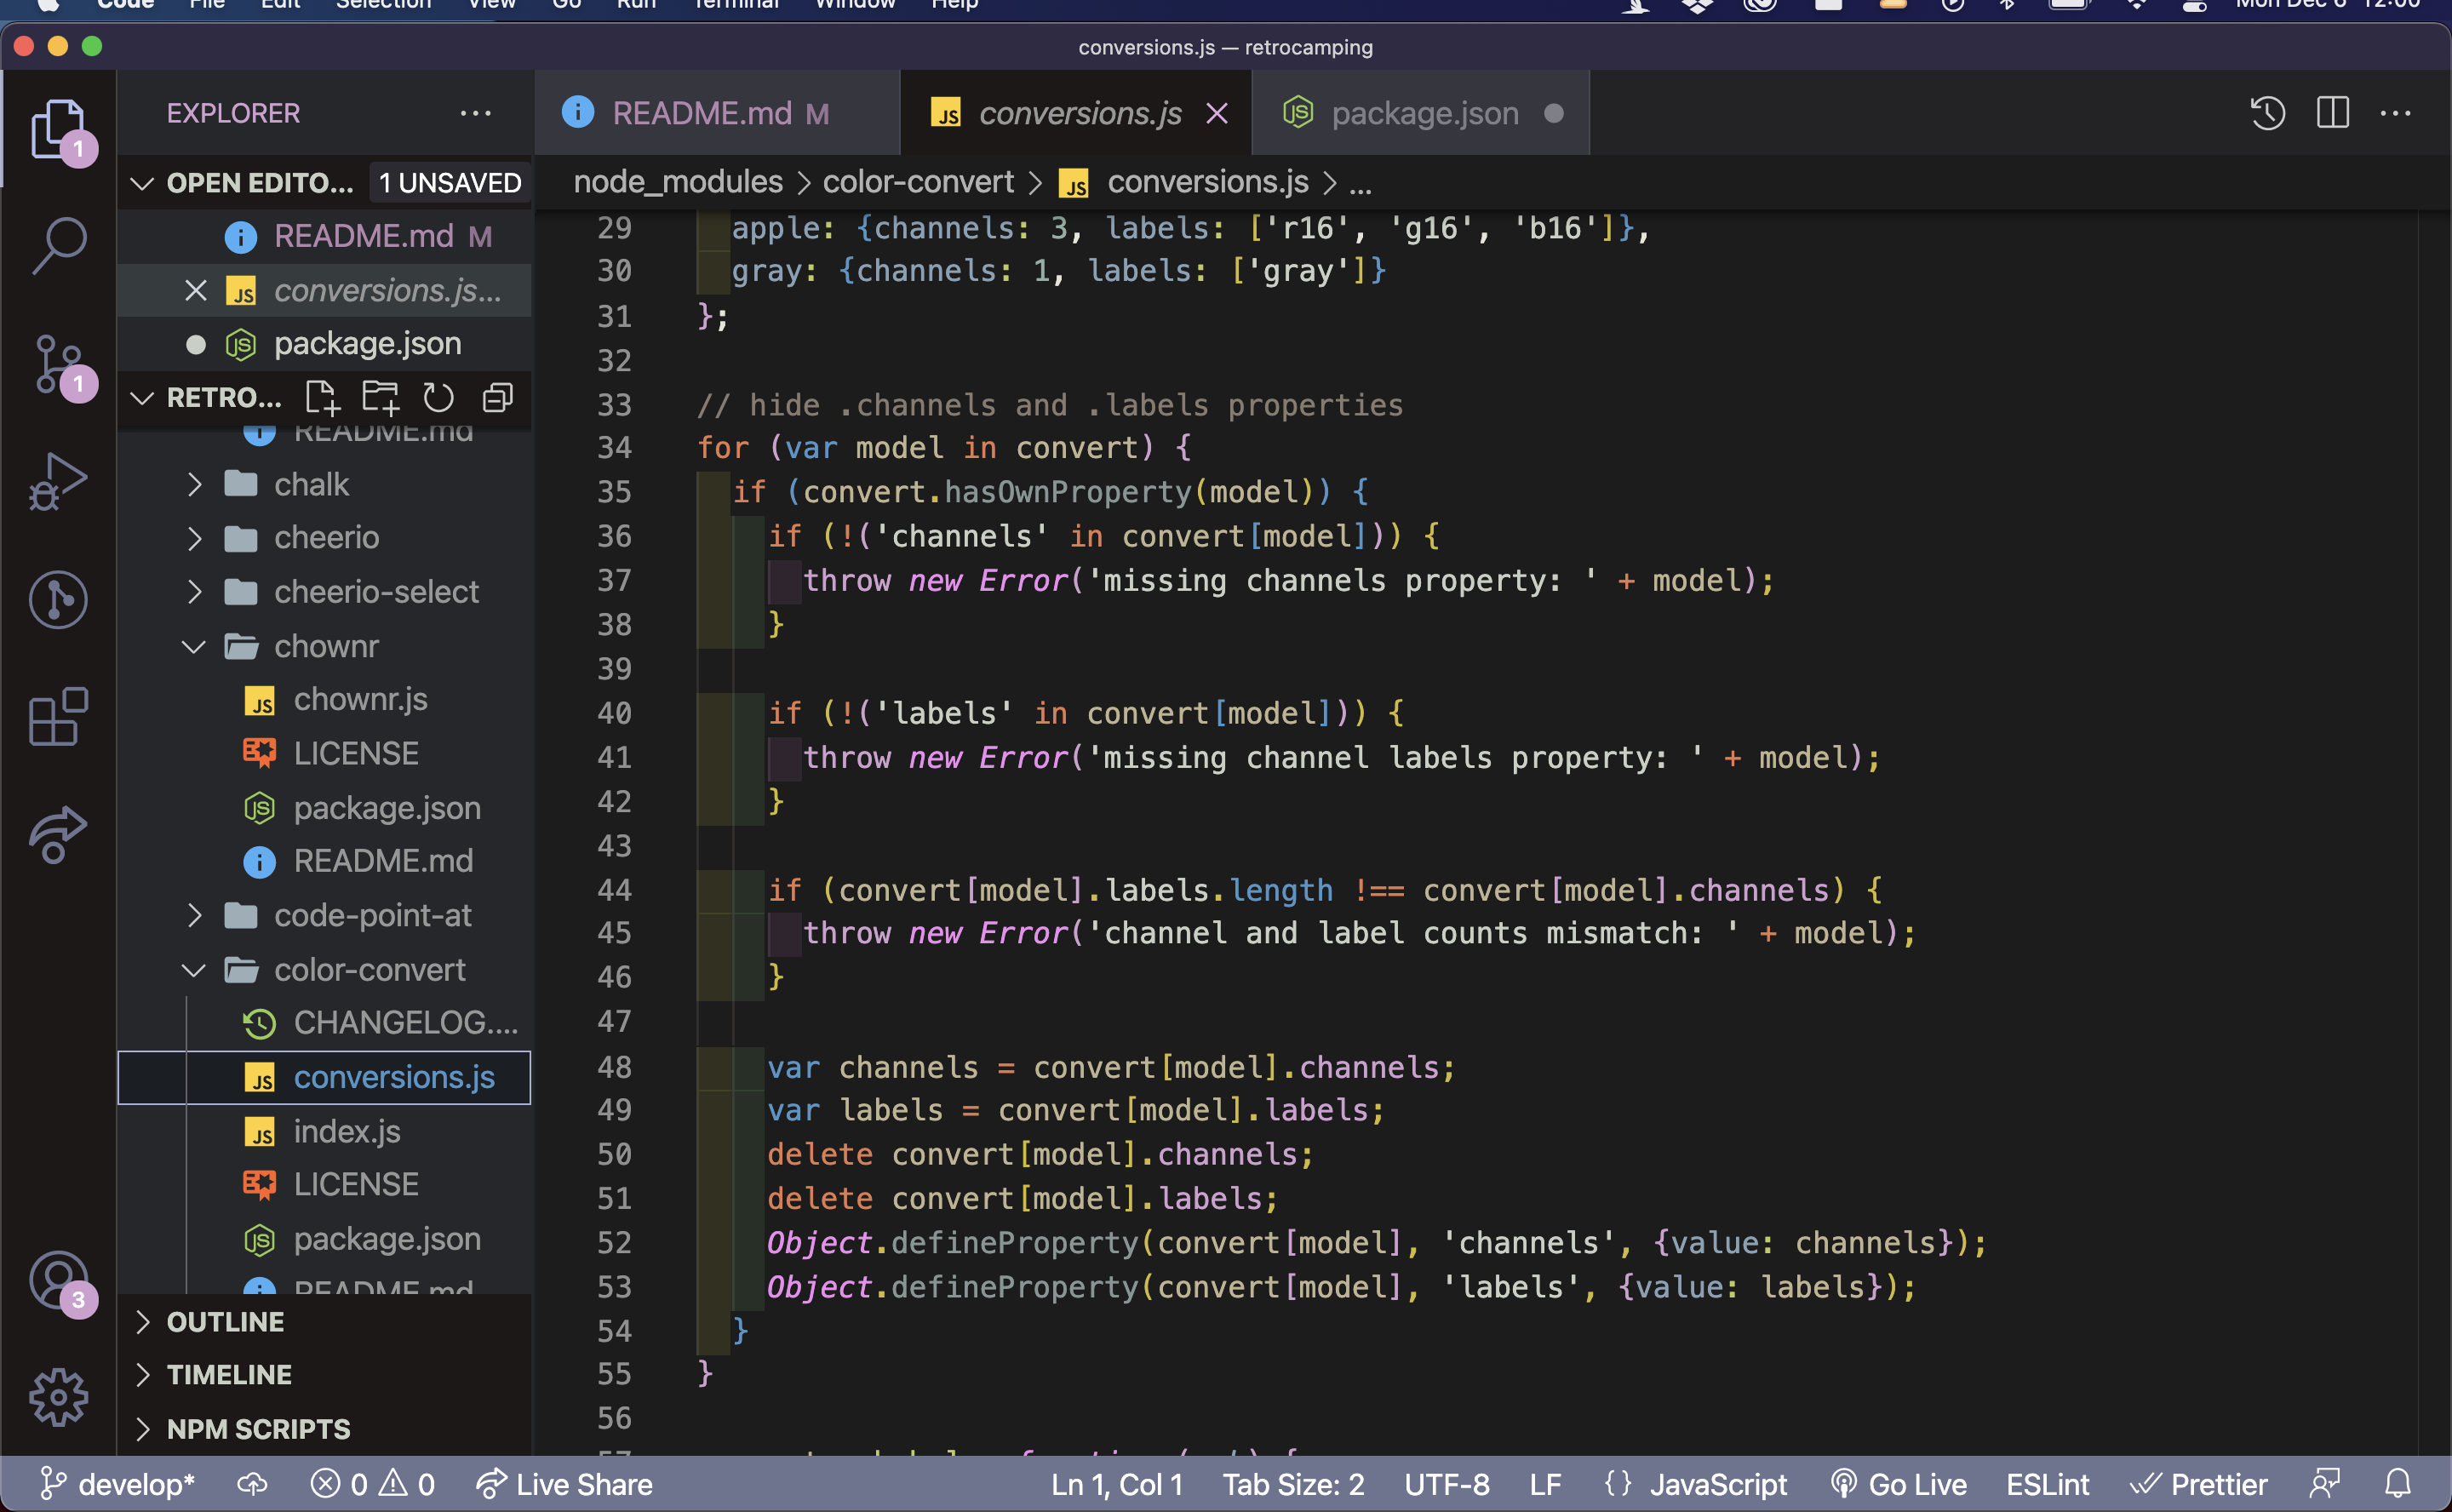Expand the chalk folder

(311, 485)
